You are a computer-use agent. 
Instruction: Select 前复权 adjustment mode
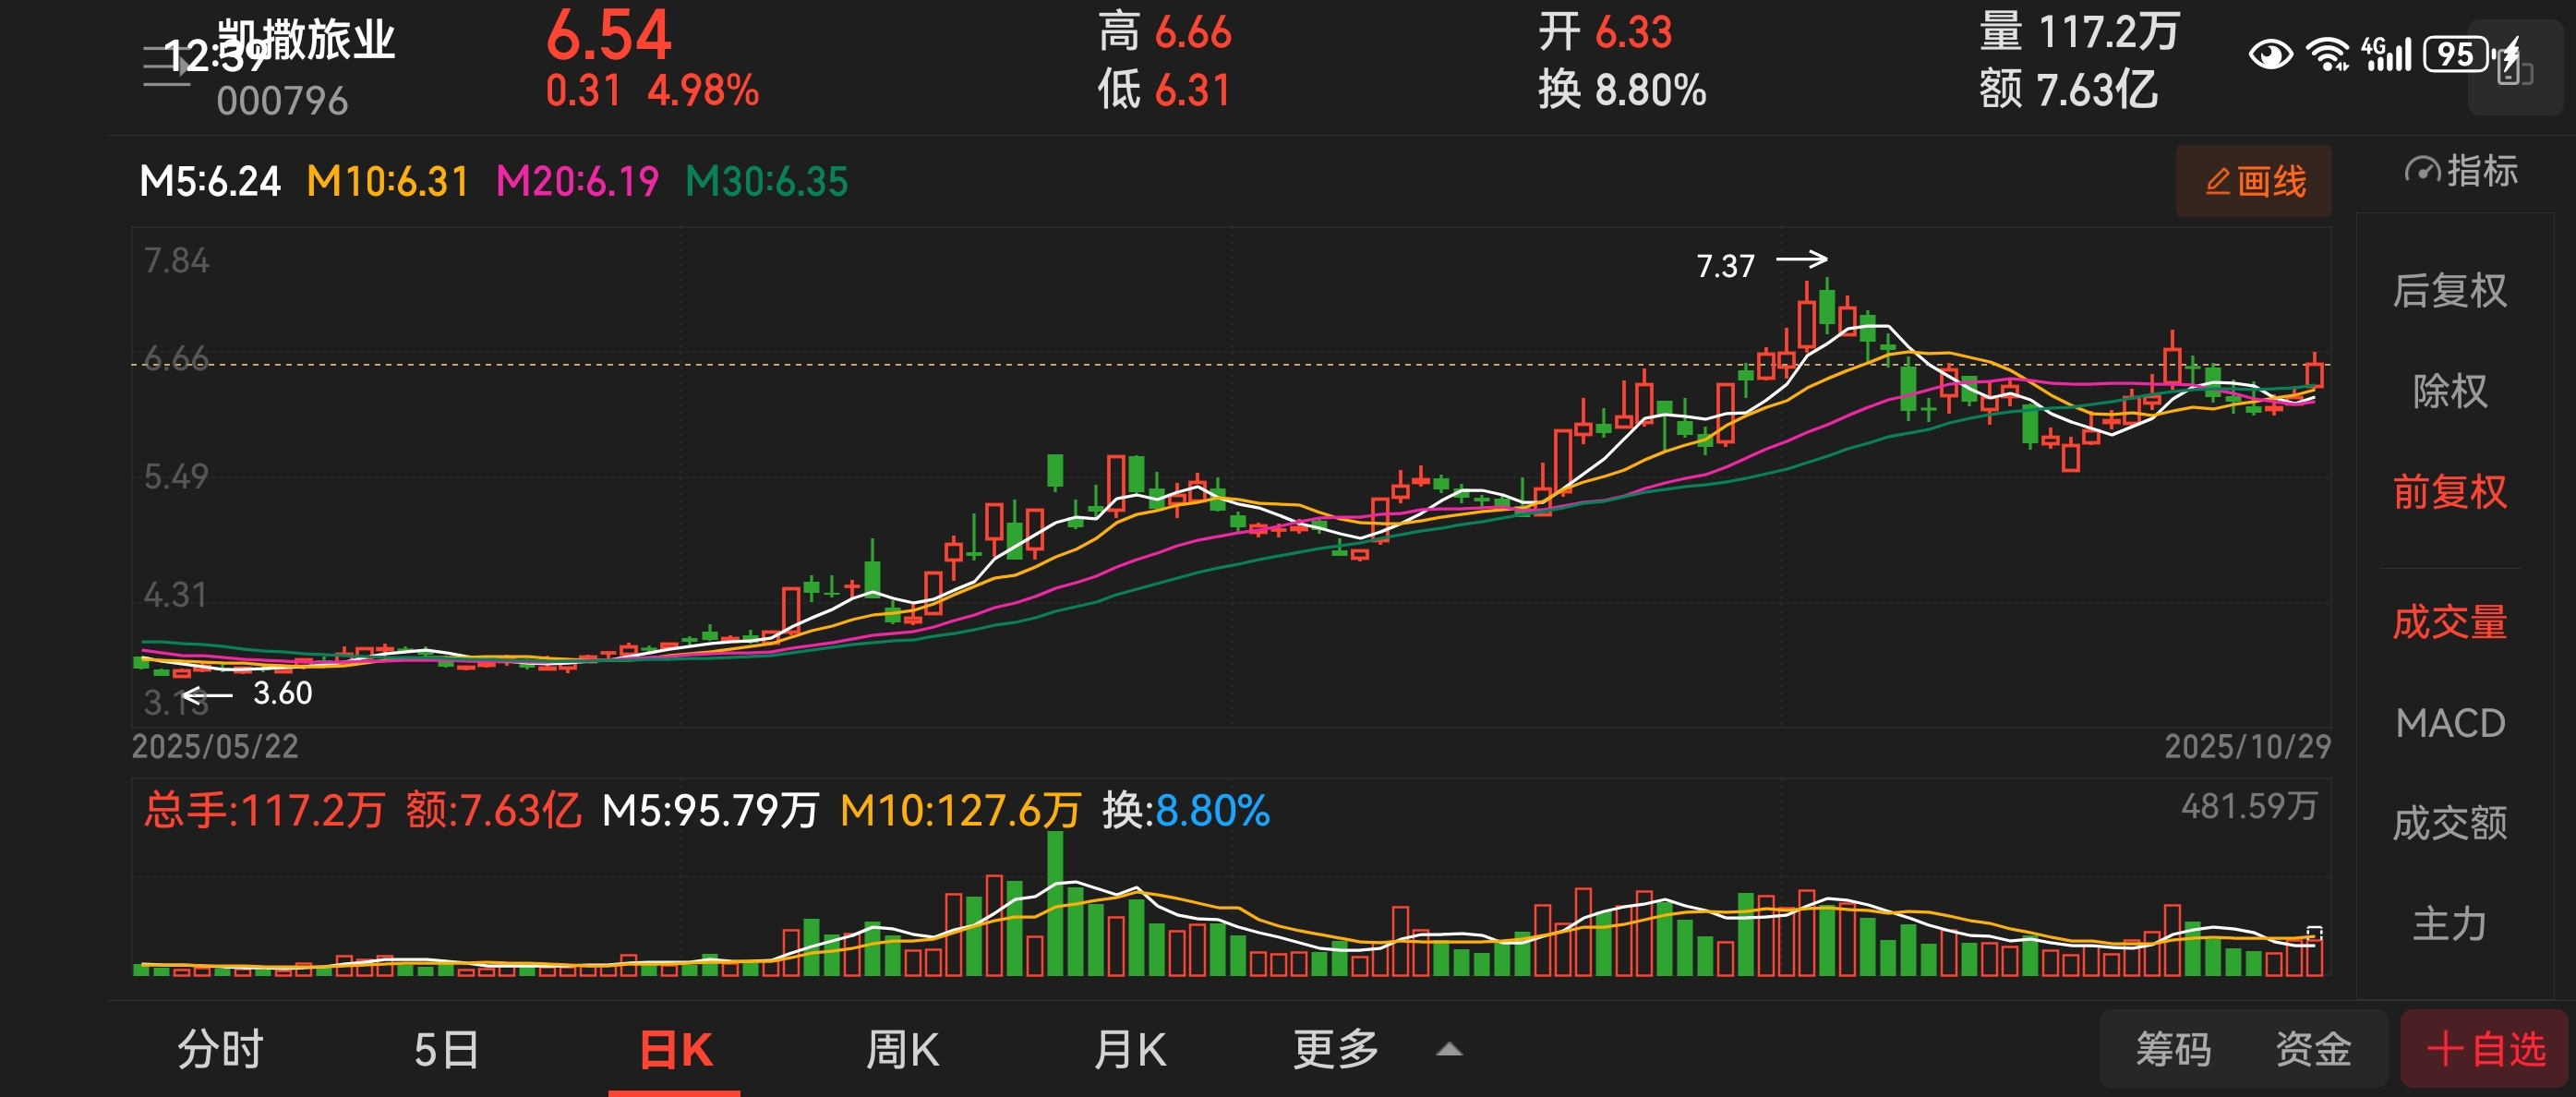click(2449, 492)
